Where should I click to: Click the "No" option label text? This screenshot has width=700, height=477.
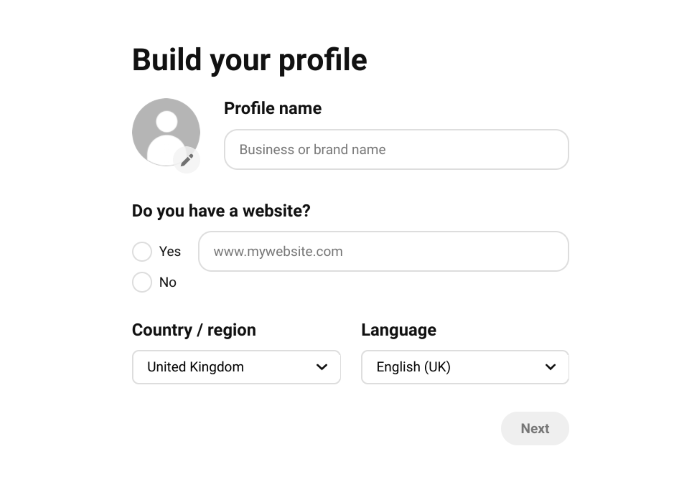168,282
